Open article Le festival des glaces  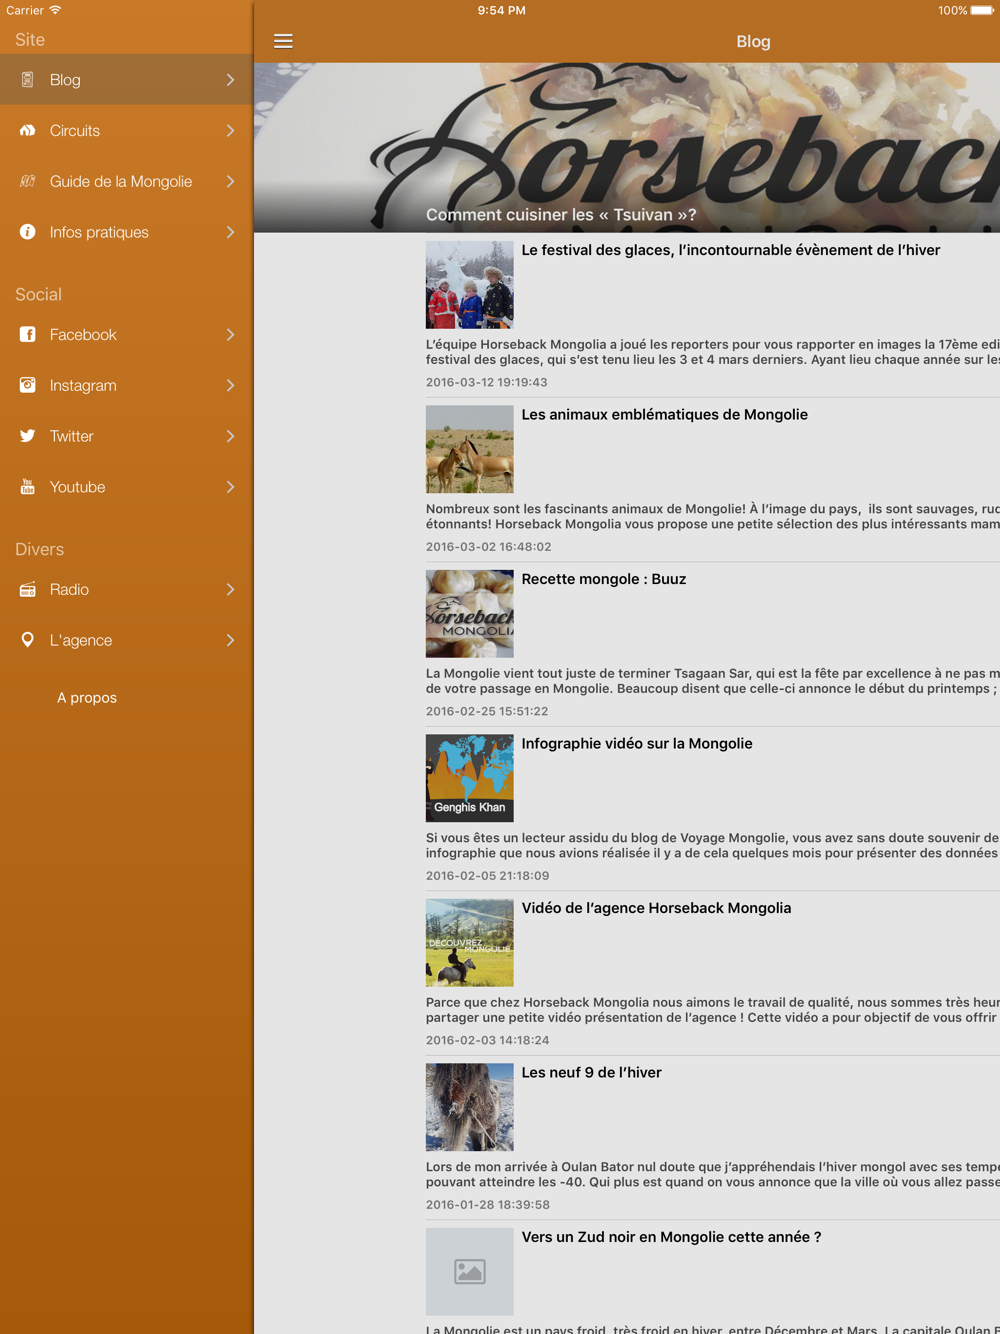[731, 250]
